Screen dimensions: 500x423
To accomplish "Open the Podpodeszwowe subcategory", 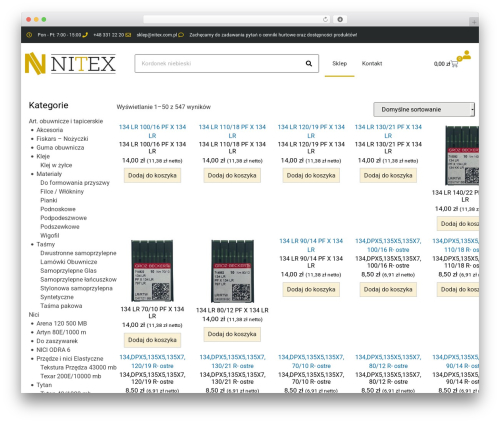I will point(63,218).
